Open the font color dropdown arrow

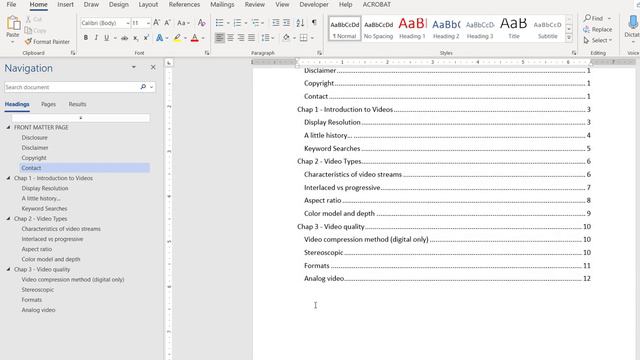coord(203,38)
